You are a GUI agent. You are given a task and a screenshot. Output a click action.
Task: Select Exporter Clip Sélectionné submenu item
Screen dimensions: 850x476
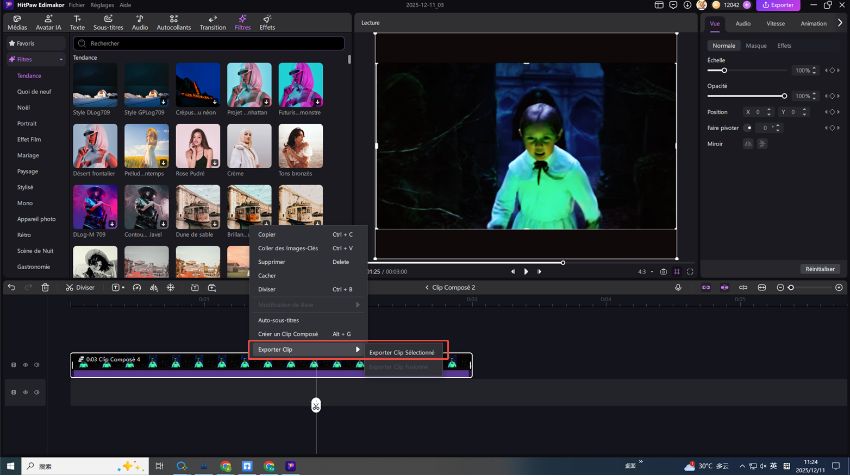401,352
